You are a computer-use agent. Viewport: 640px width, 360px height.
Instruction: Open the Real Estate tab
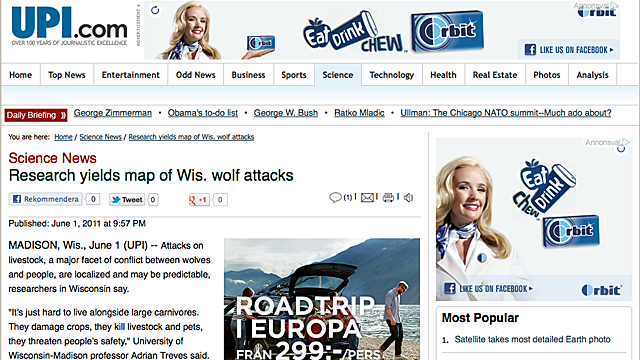pyautogui.click(x=495, y=75)
